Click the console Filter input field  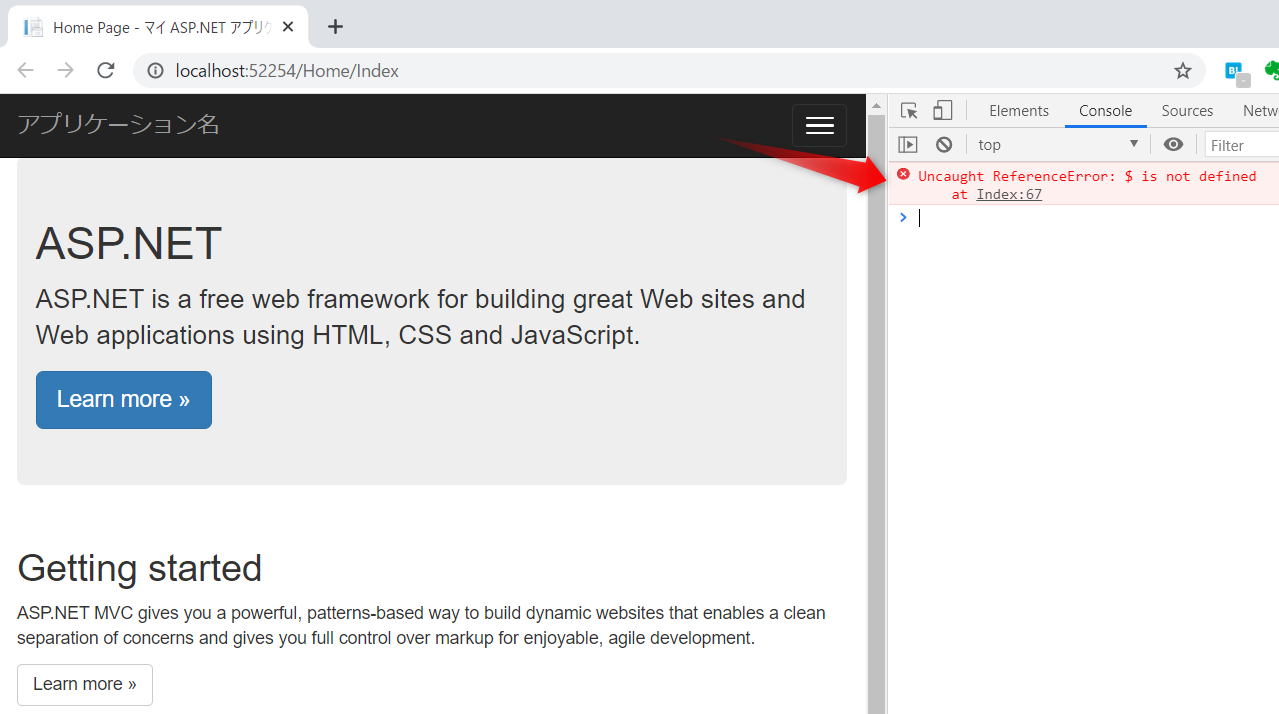(x=1242, y=145)
